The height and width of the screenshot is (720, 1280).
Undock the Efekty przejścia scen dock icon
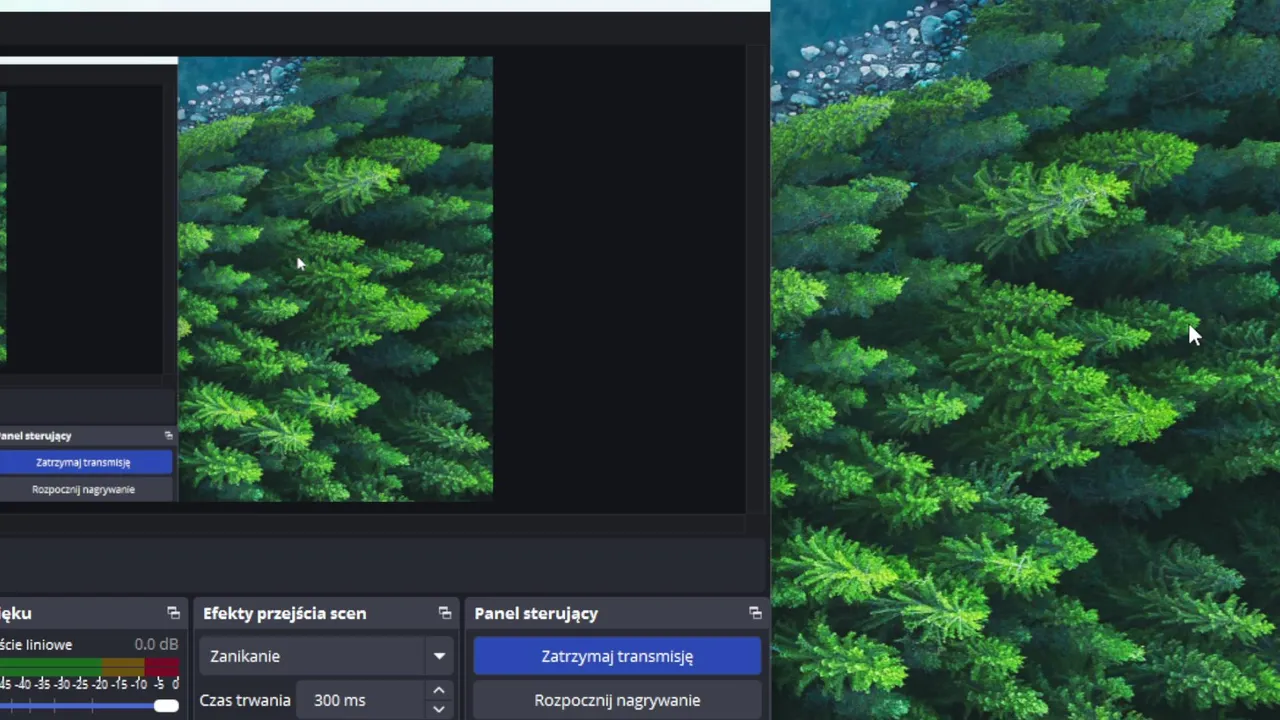pos(445,613)
